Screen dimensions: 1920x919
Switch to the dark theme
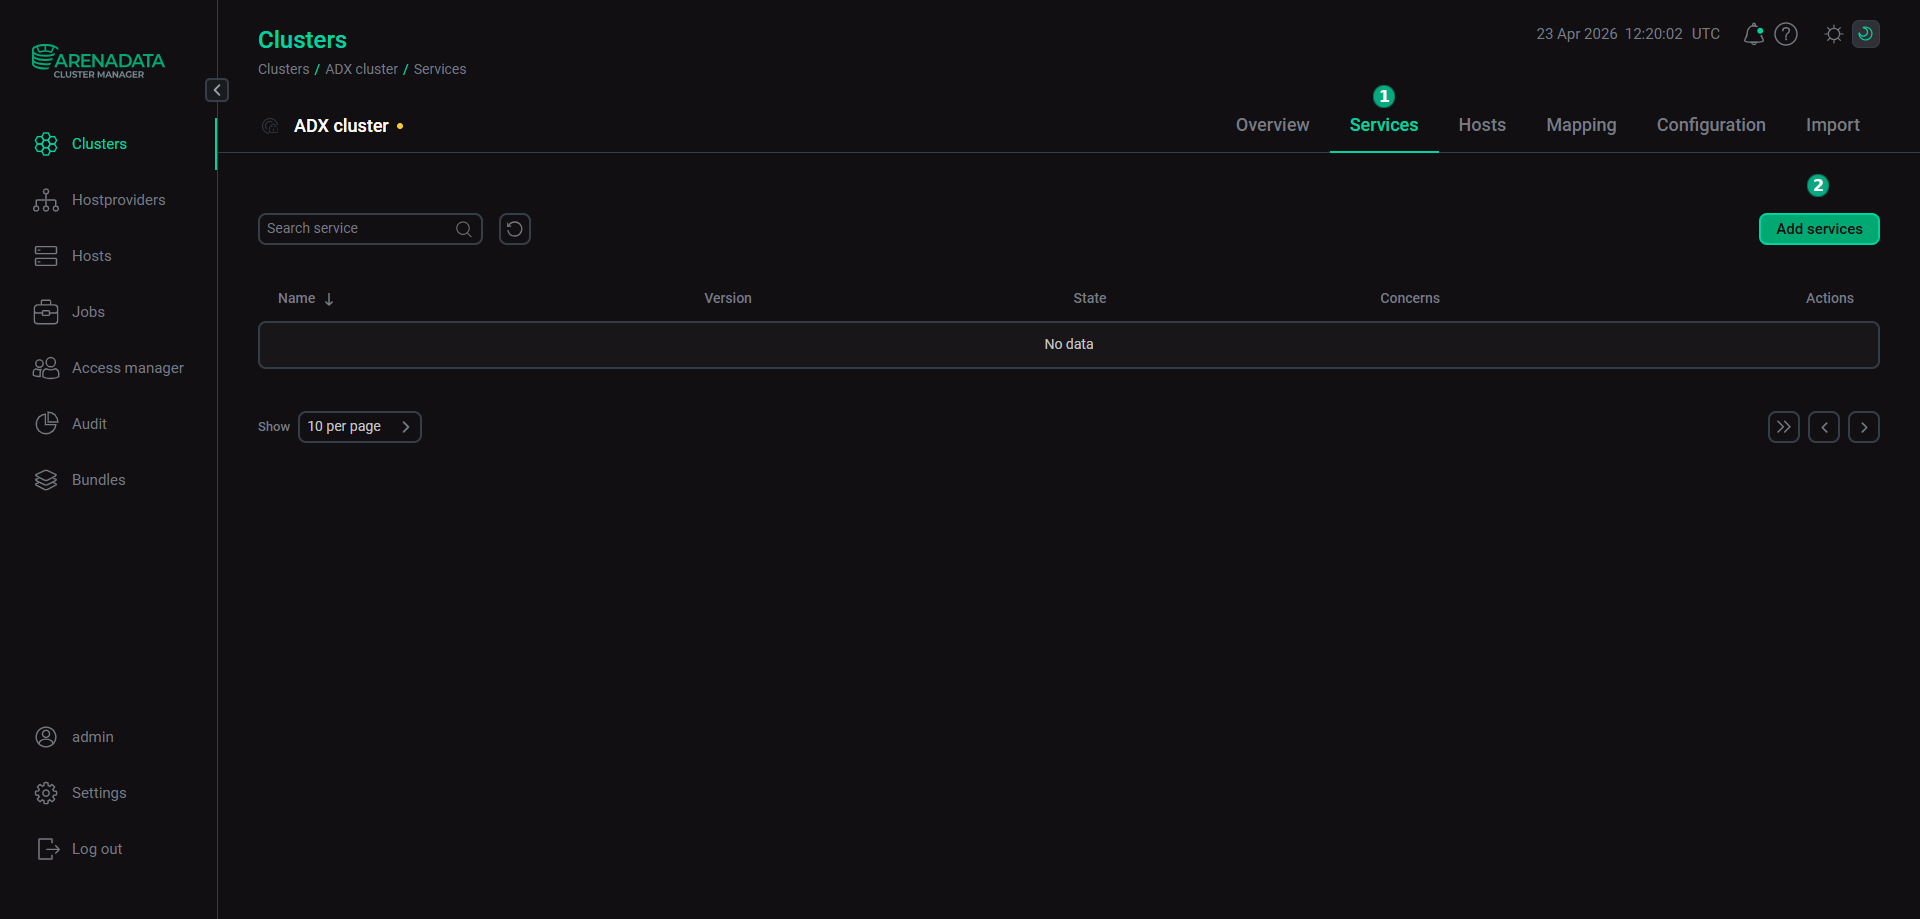tap(1866, 34)
